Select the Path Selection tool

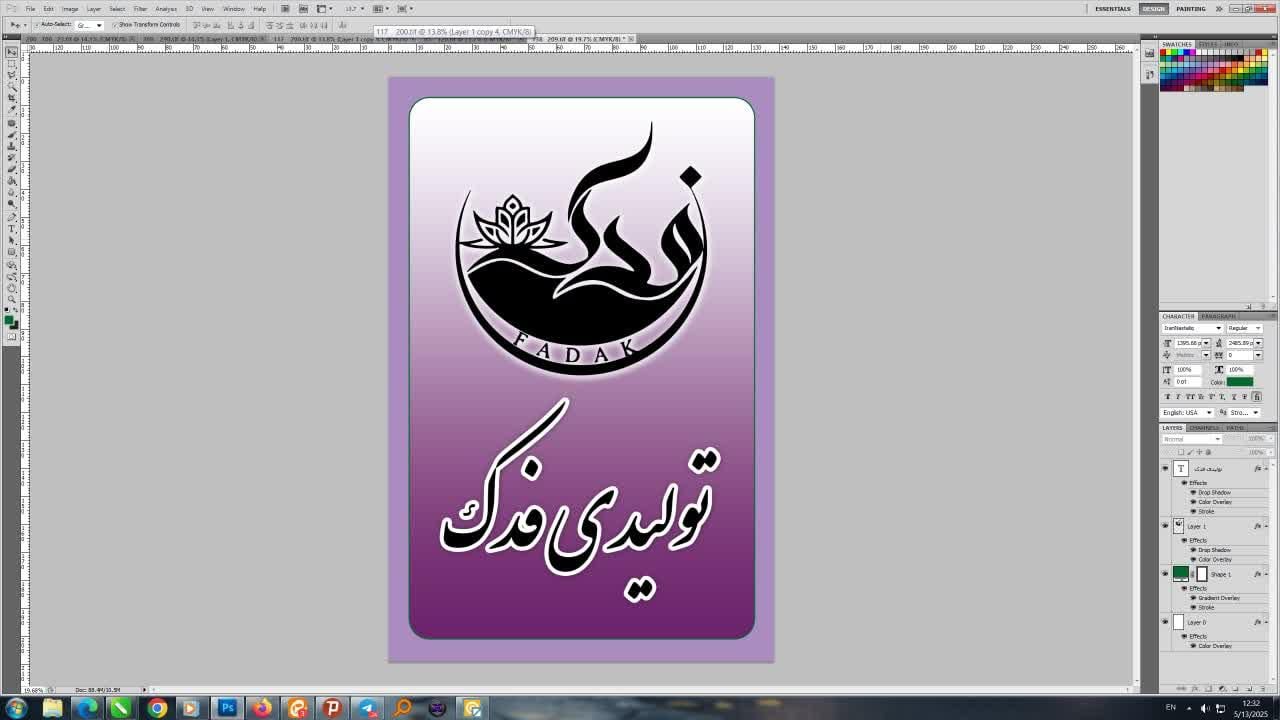12,240
